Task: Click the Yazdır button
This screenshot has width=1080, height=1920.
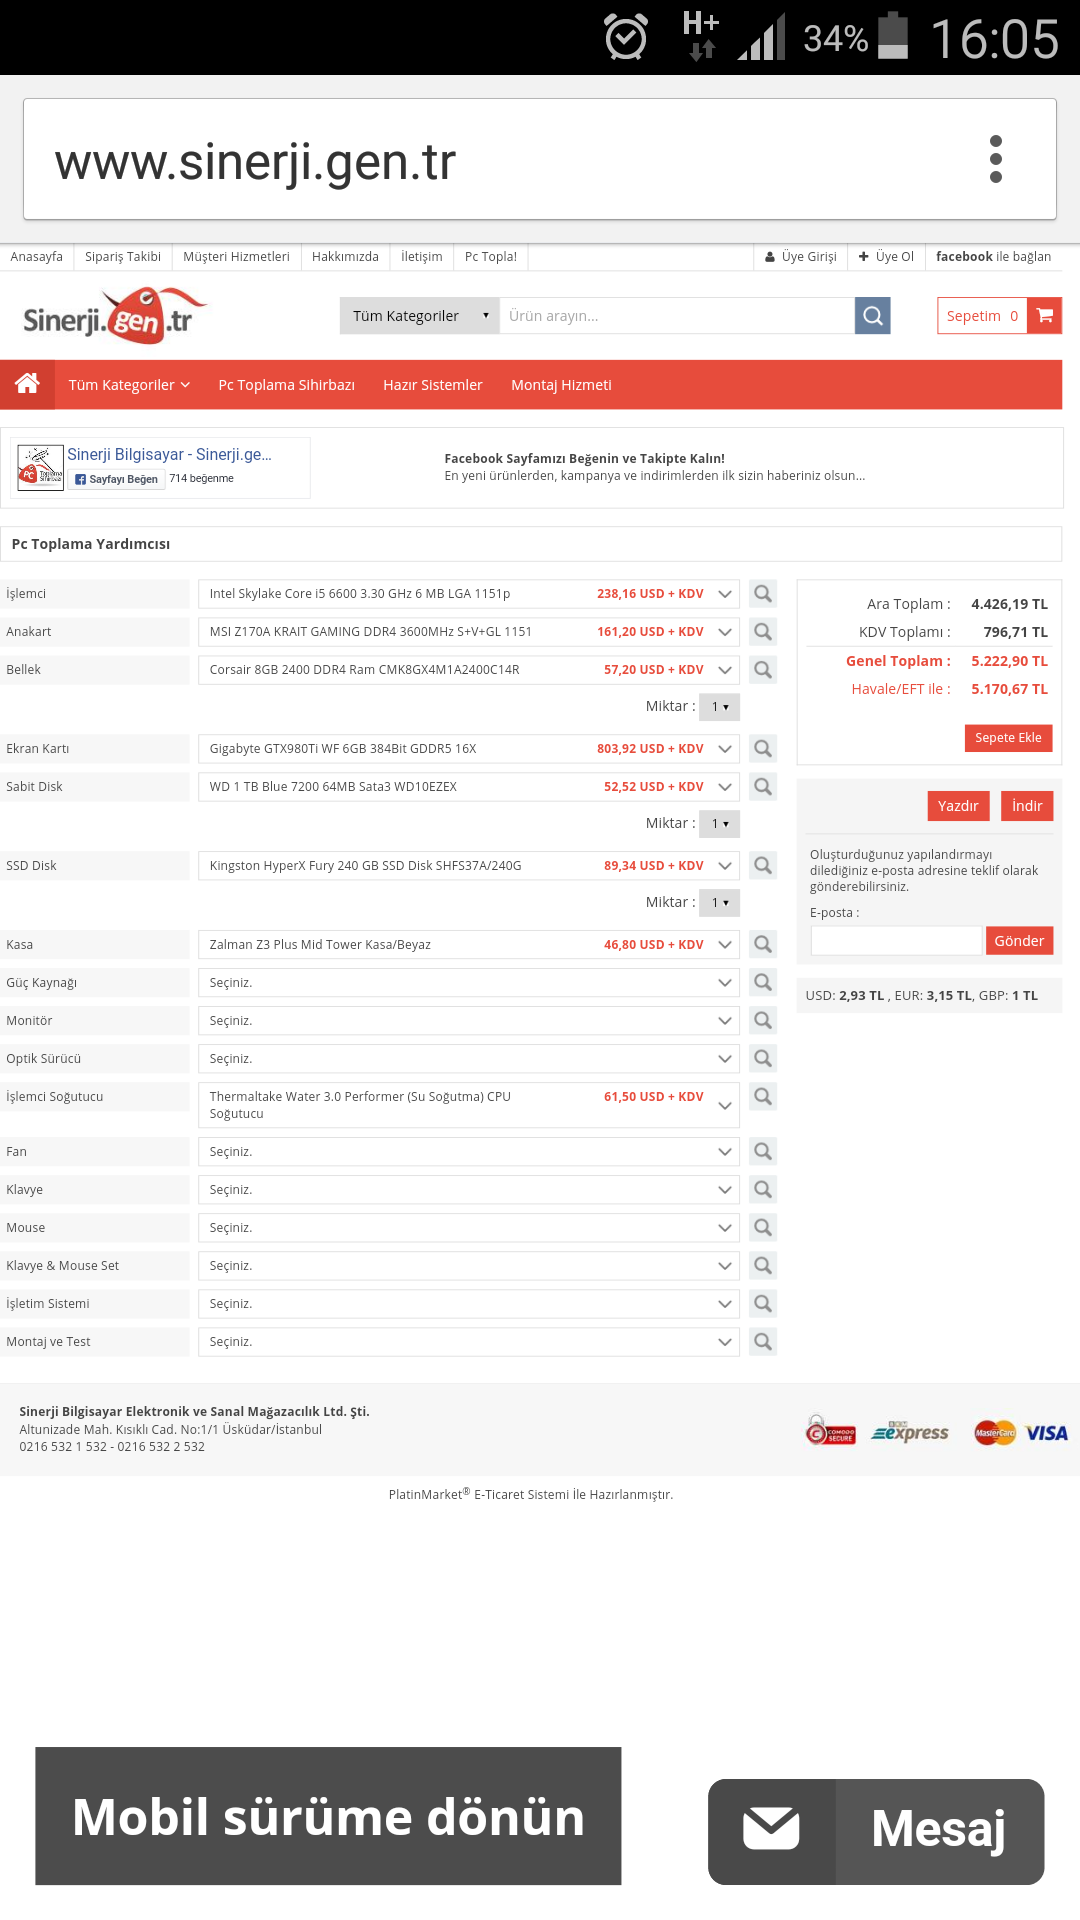Action: click(958, 806)
